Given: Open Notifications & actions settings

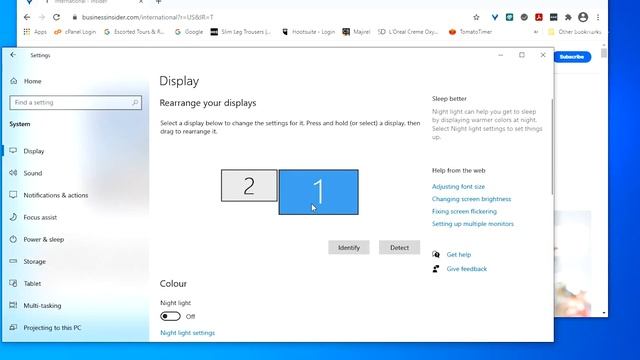Looking at the screenshot, I should (x=56, y=195).
